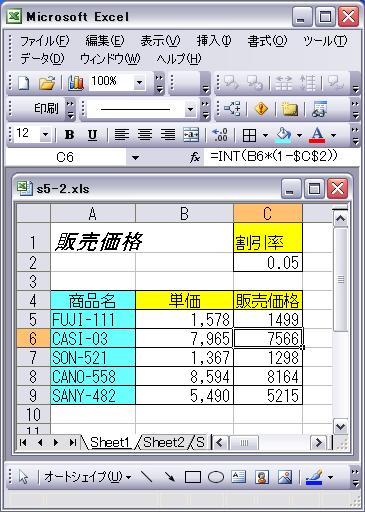Toggle Underline formatting
The height and width of the screenshot is (512, 365).
(92, 135)
